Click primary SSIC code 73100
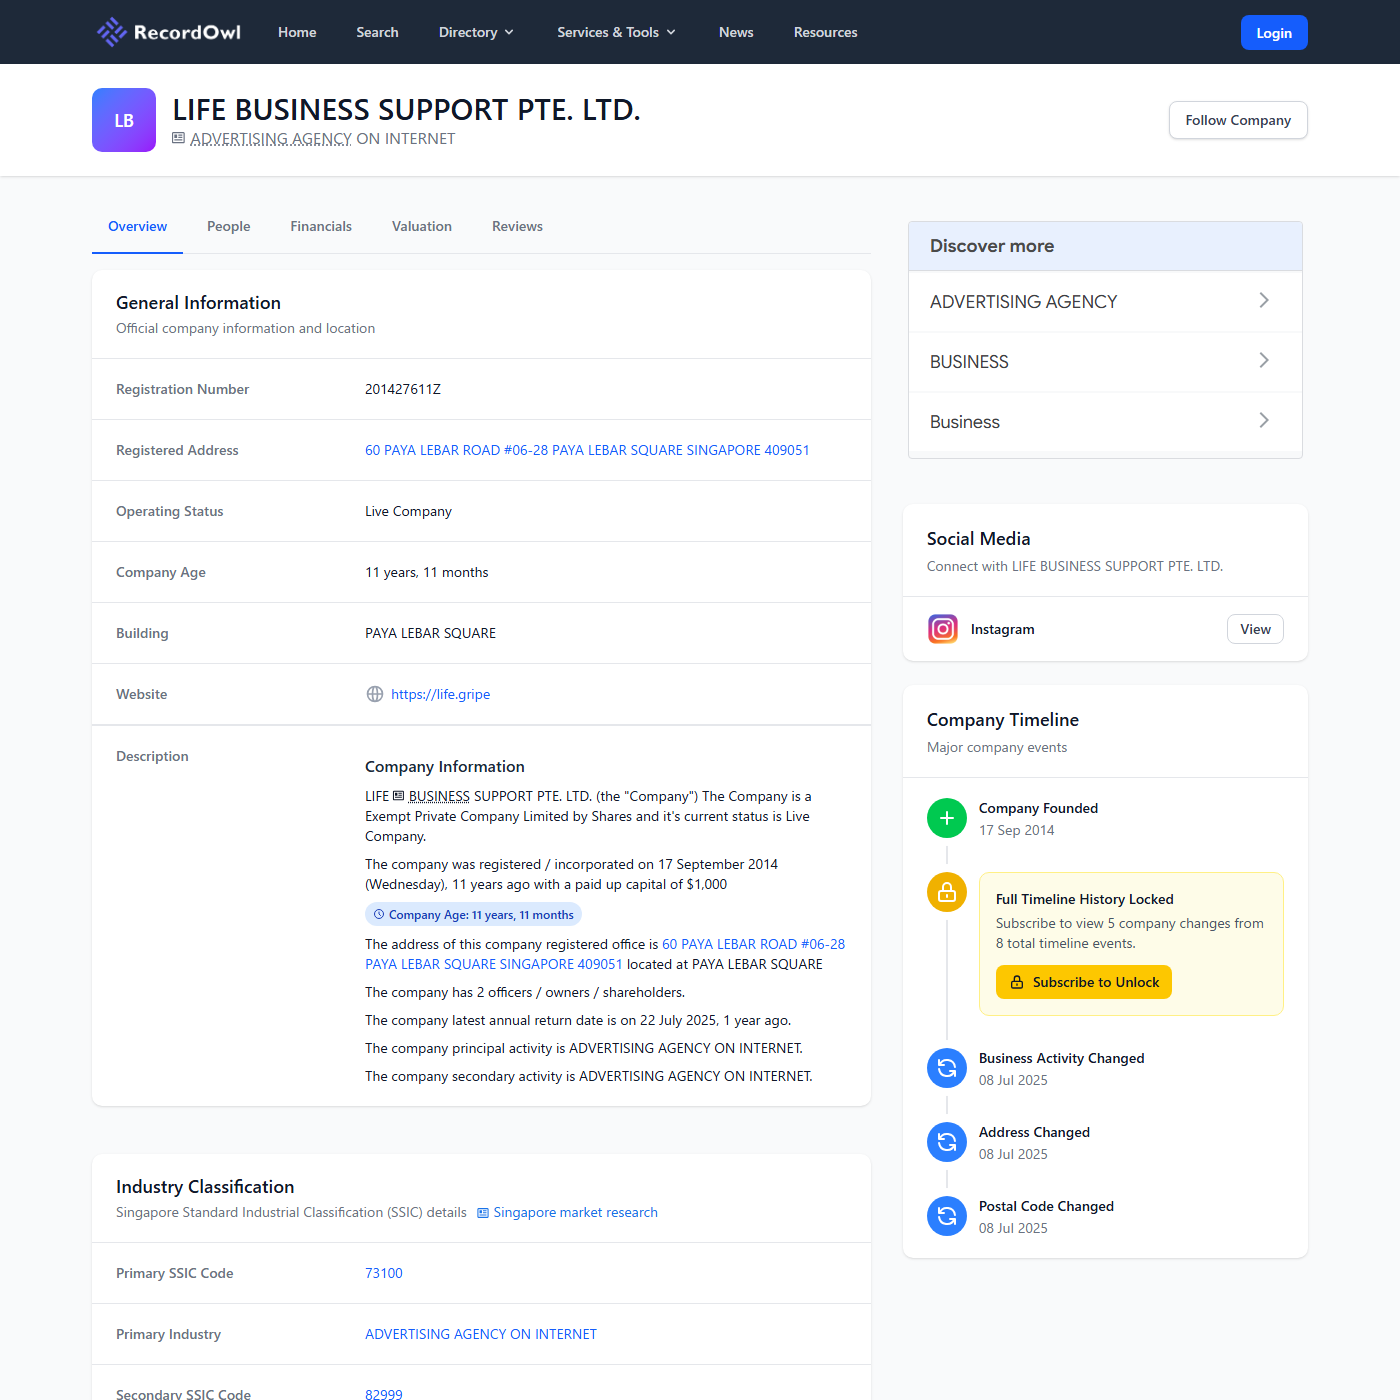Screen dimensions: 1400x1400 point(384,1273)
